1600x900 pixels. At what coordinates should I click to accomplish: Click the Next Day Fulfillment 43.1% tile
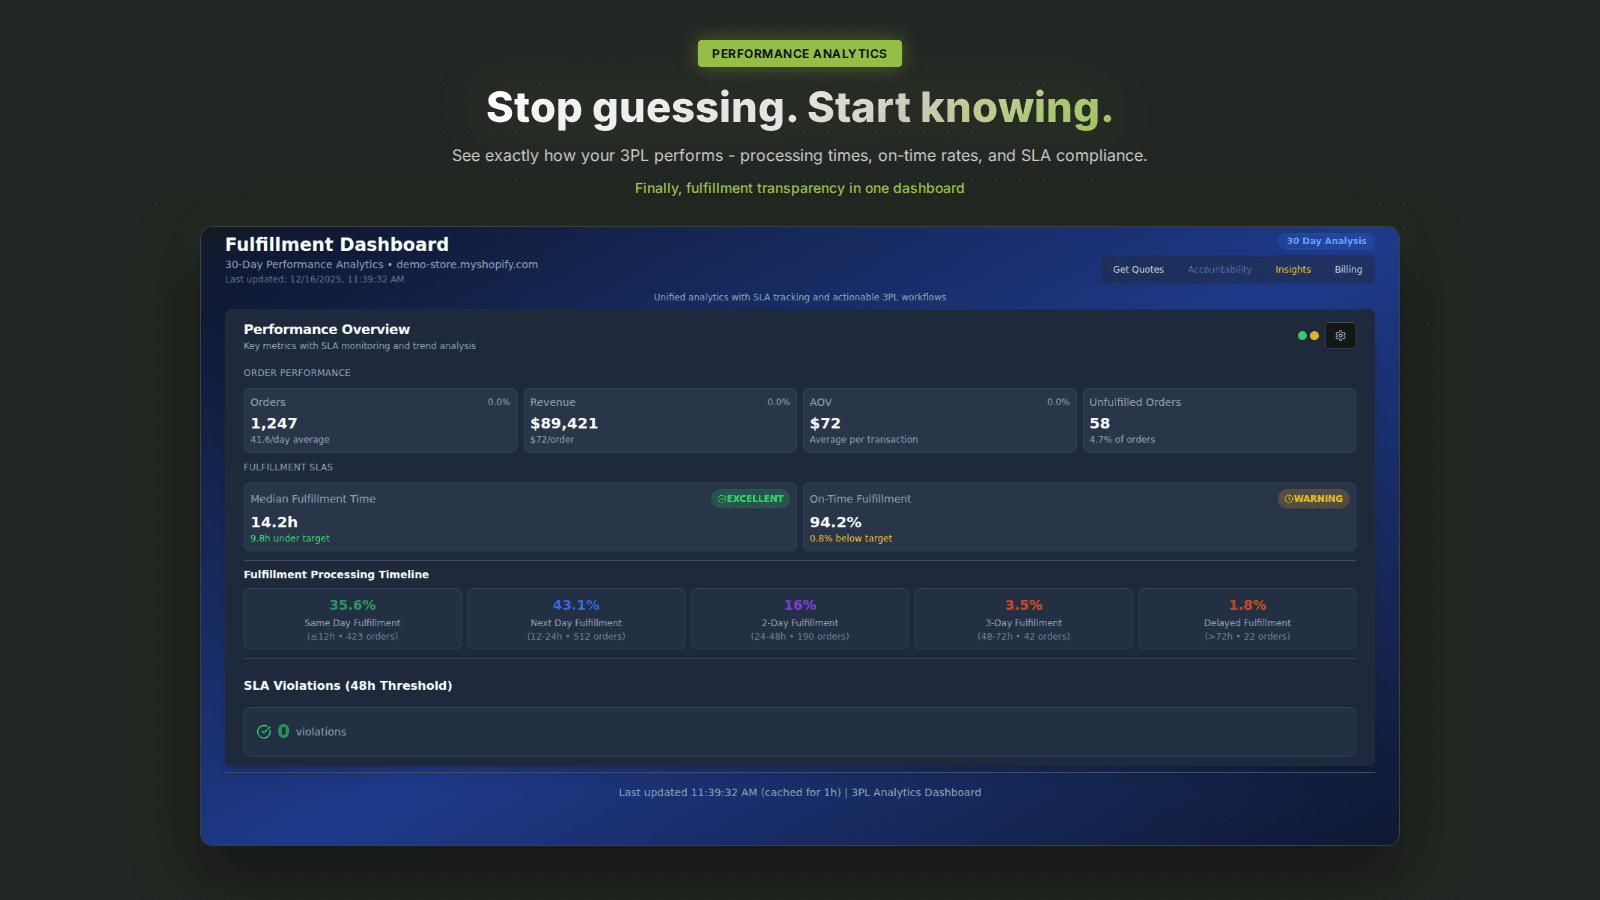[x=576, y=619]
